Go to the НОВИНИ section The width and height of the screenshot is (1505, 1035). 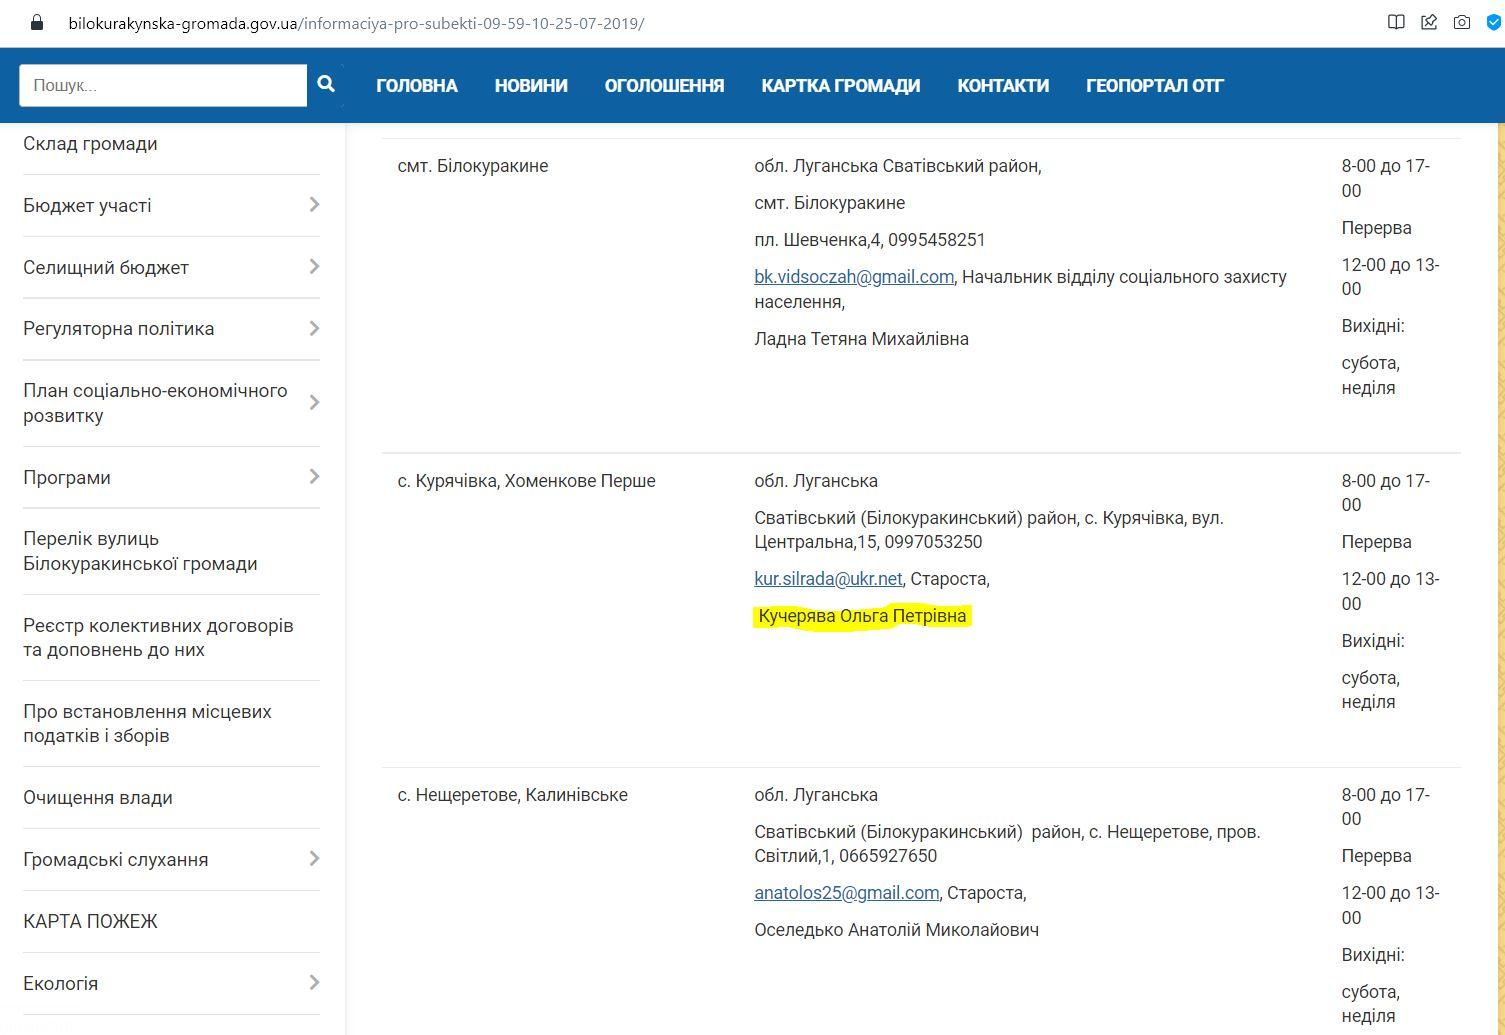click(531, 86)
